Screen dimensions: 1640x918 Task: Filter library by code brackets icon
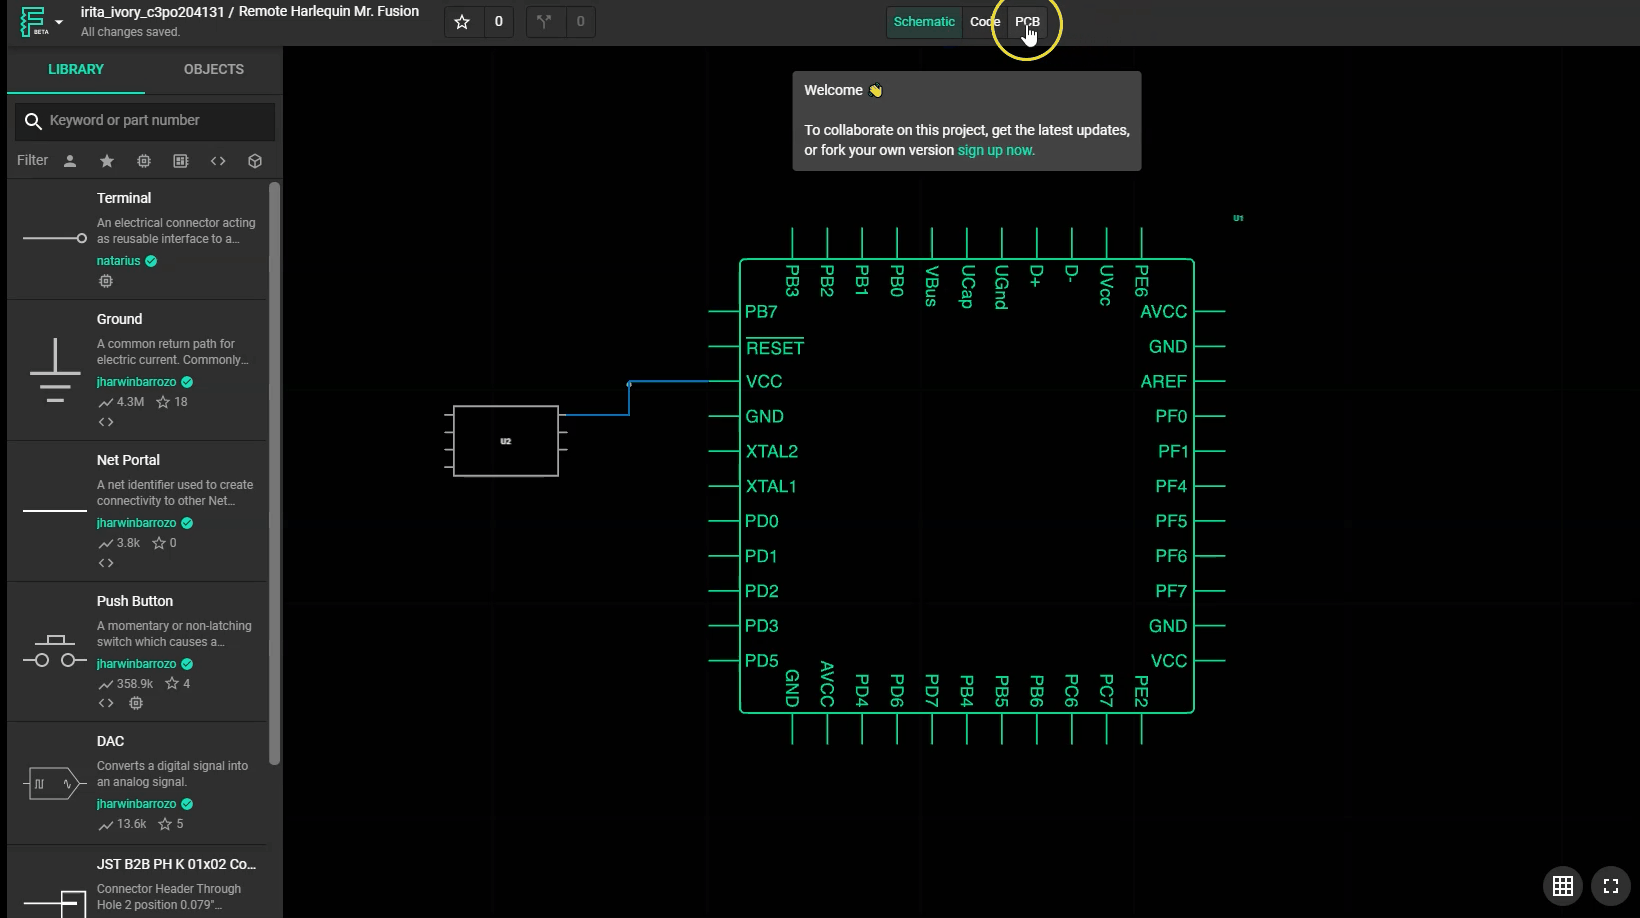(x=218, y=161)
